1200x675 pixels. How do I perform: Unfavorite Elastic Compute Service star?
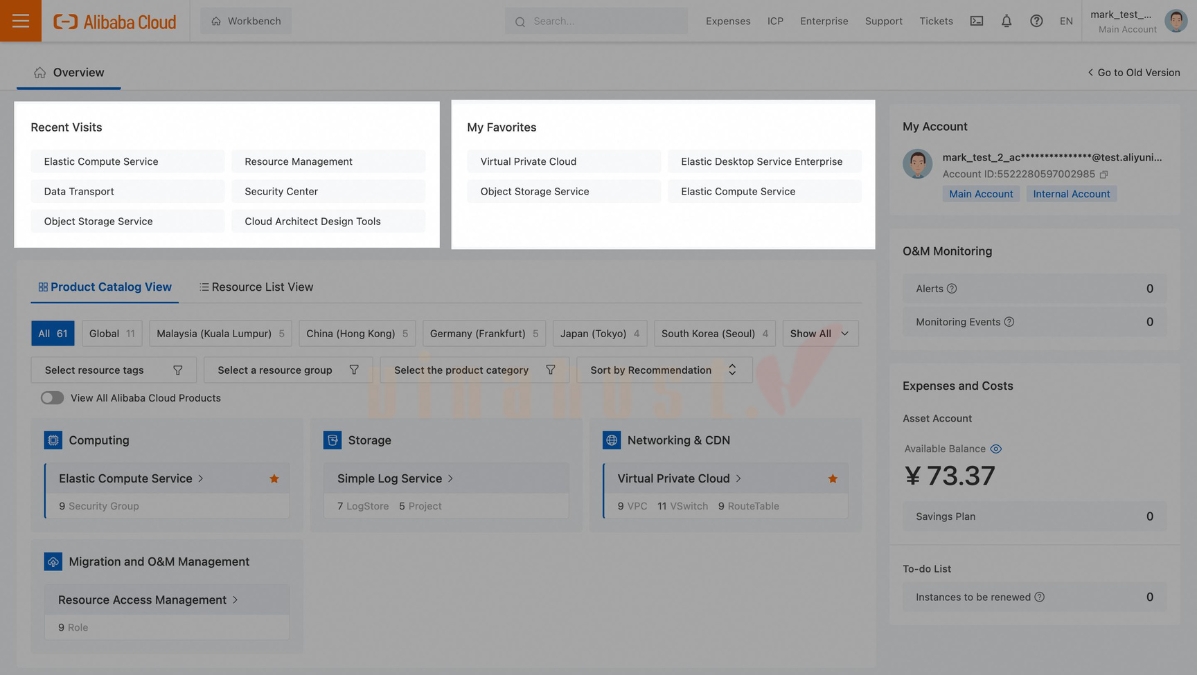point(274,479)
